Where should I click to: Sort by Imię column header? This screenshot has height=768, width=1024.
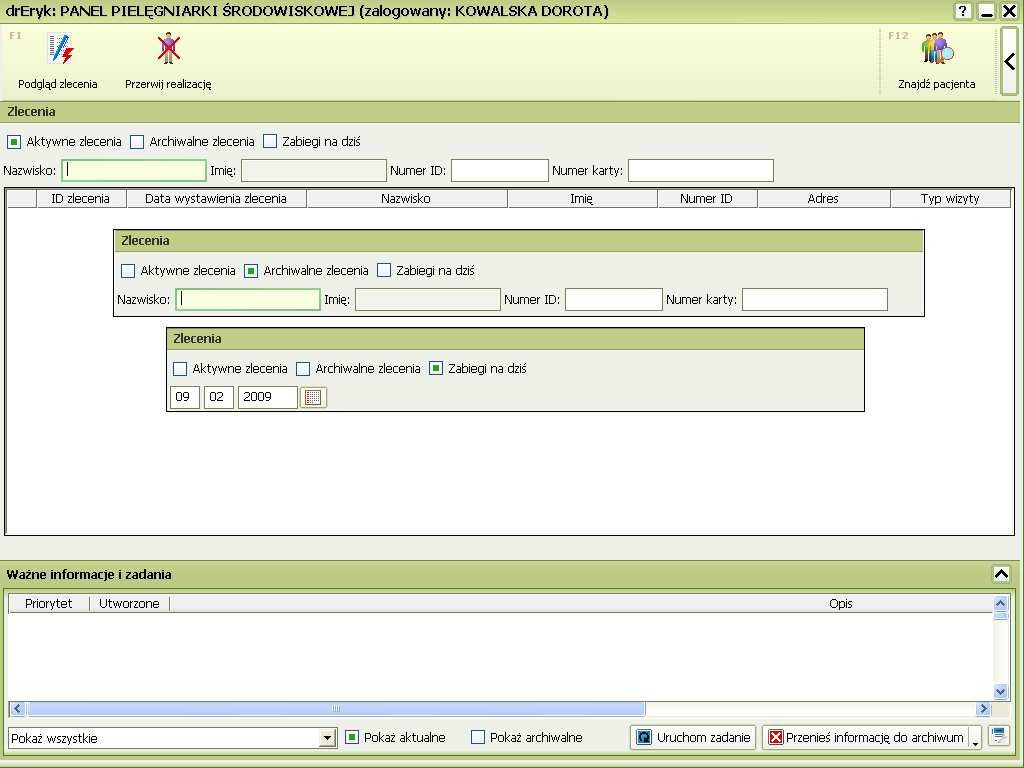click(x=582, y=199)
